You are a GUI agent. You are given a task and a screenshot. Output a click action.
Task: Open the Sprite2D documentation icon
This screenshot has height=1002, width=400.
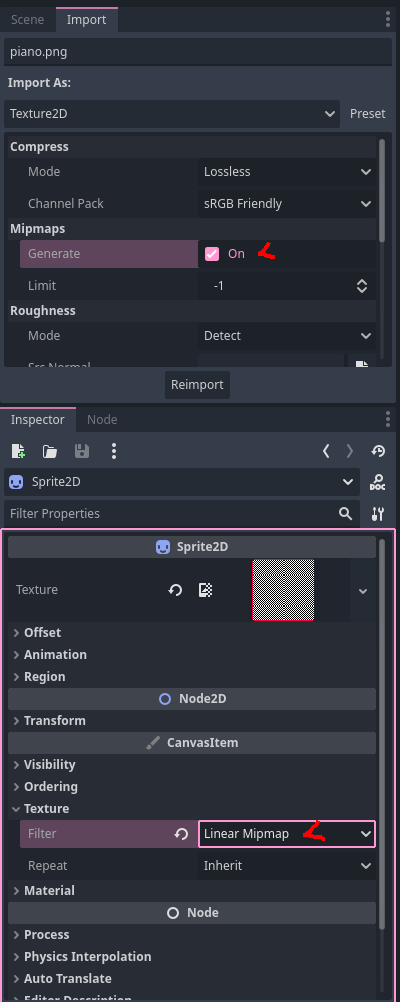[x=378, y=482]
